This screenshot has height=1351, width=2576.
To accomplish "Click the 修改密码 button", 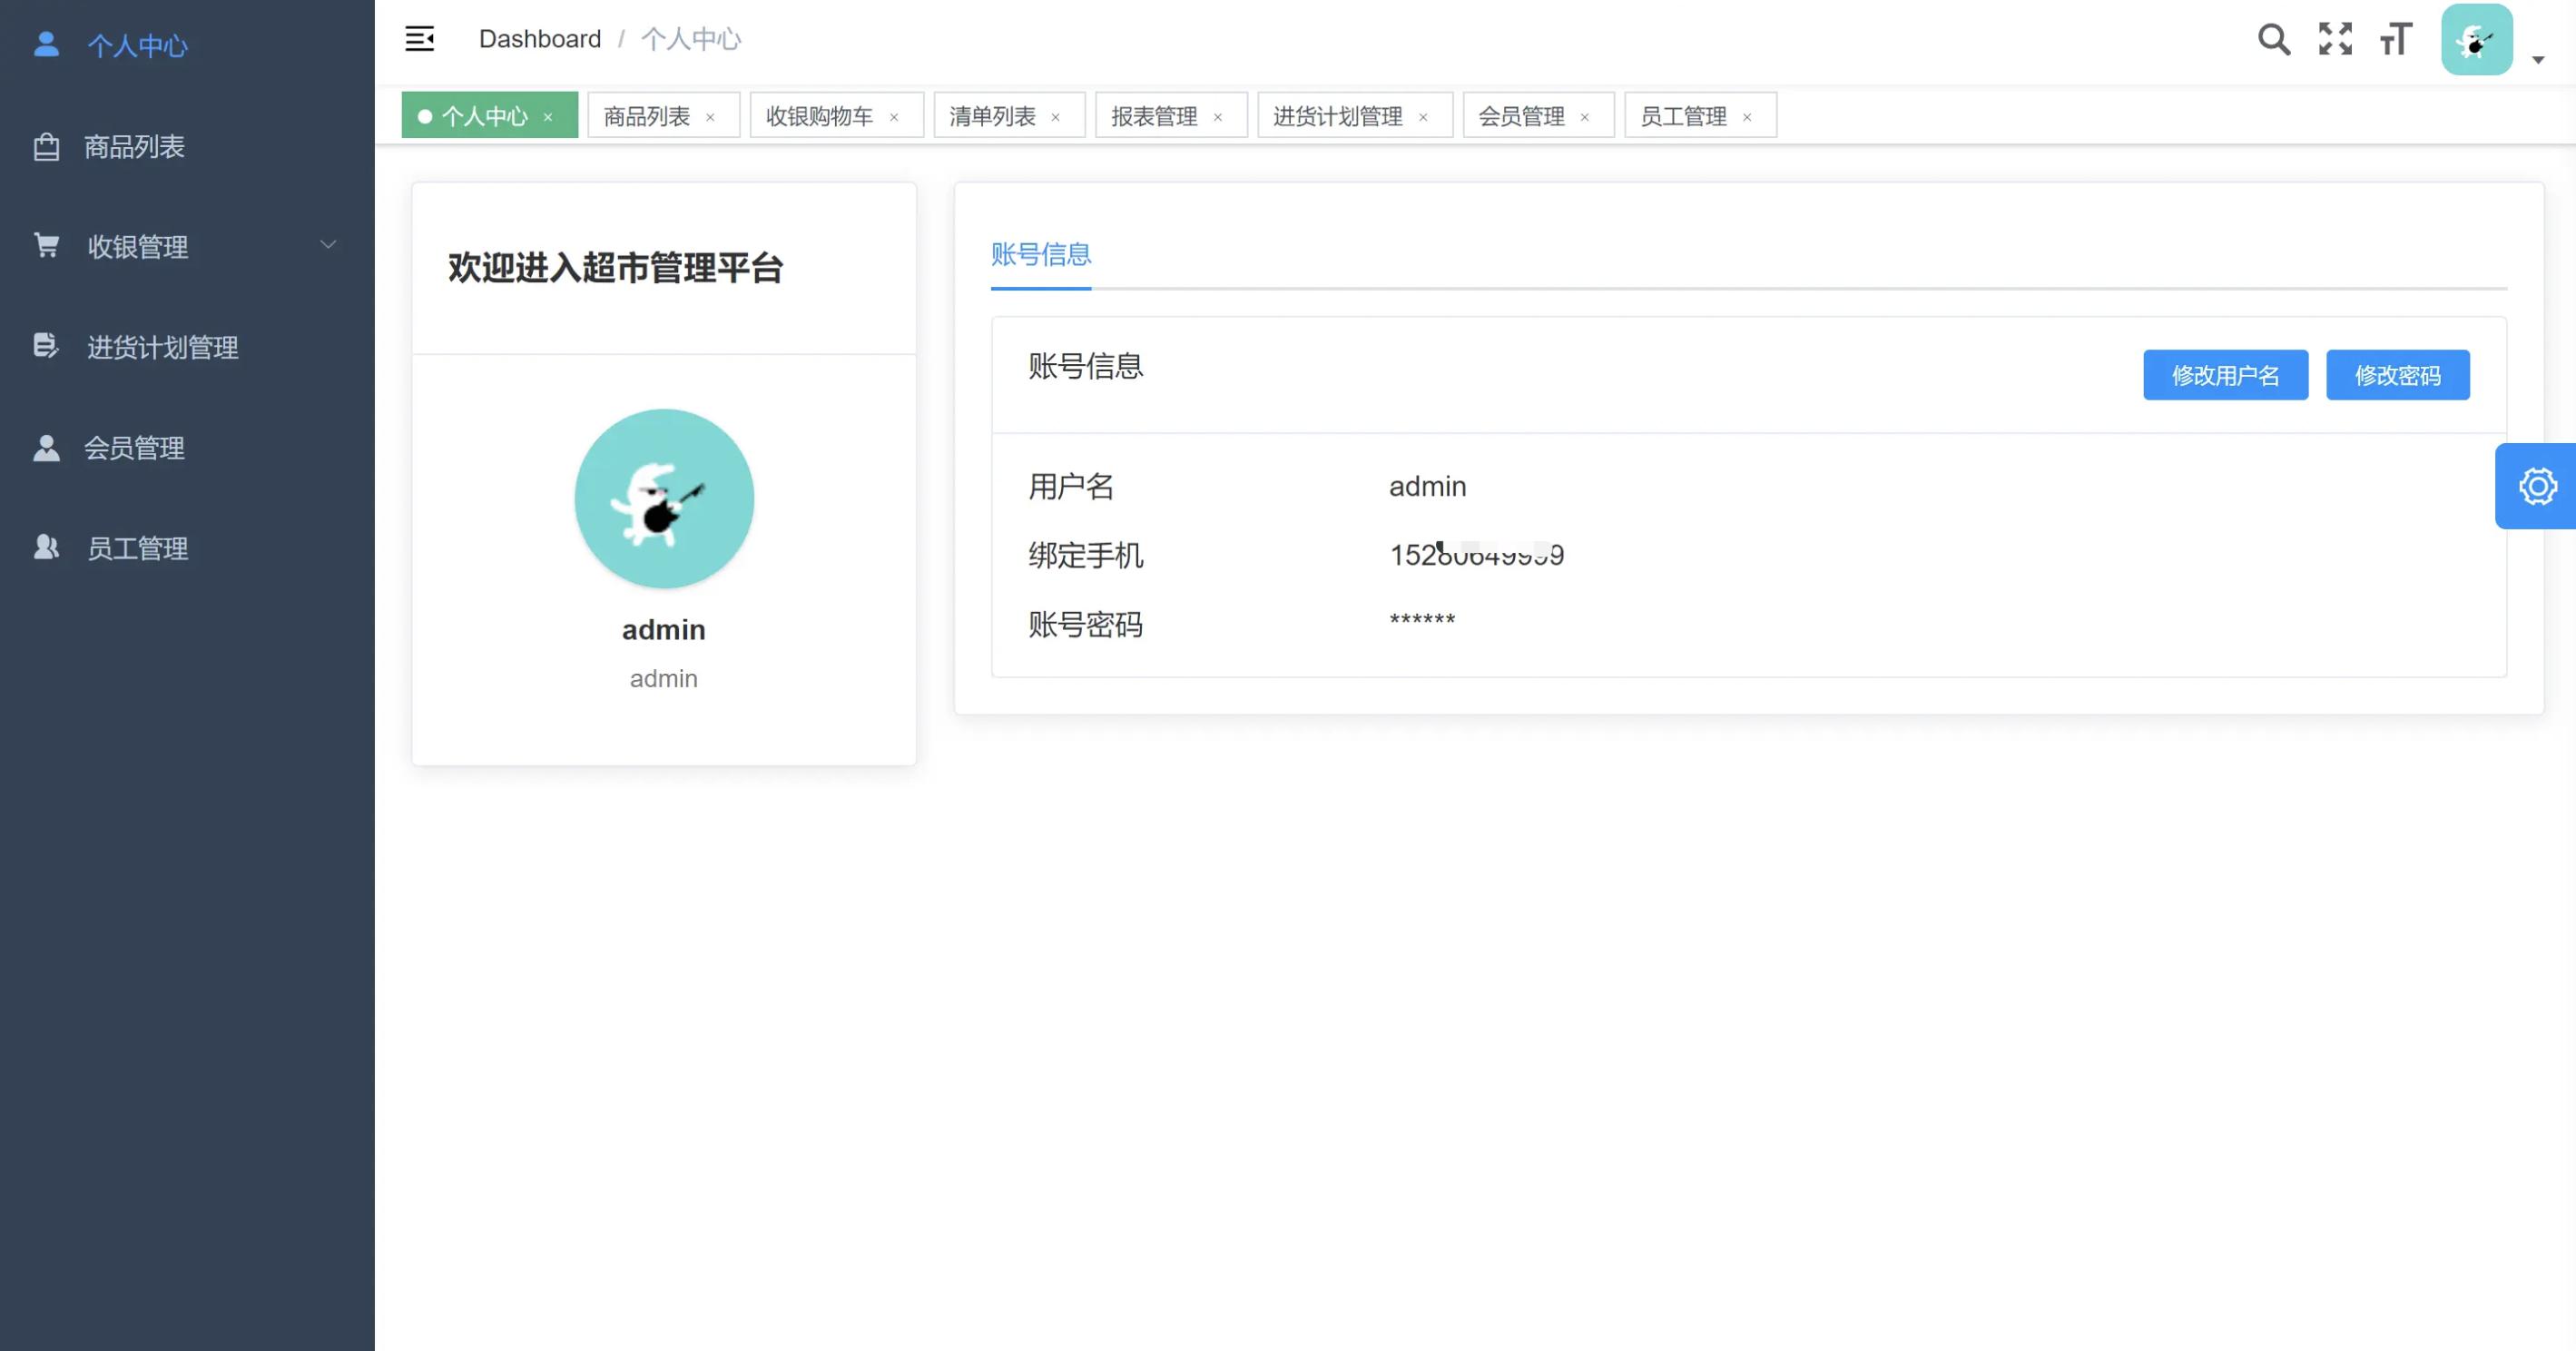I will tap(2398, 375).
